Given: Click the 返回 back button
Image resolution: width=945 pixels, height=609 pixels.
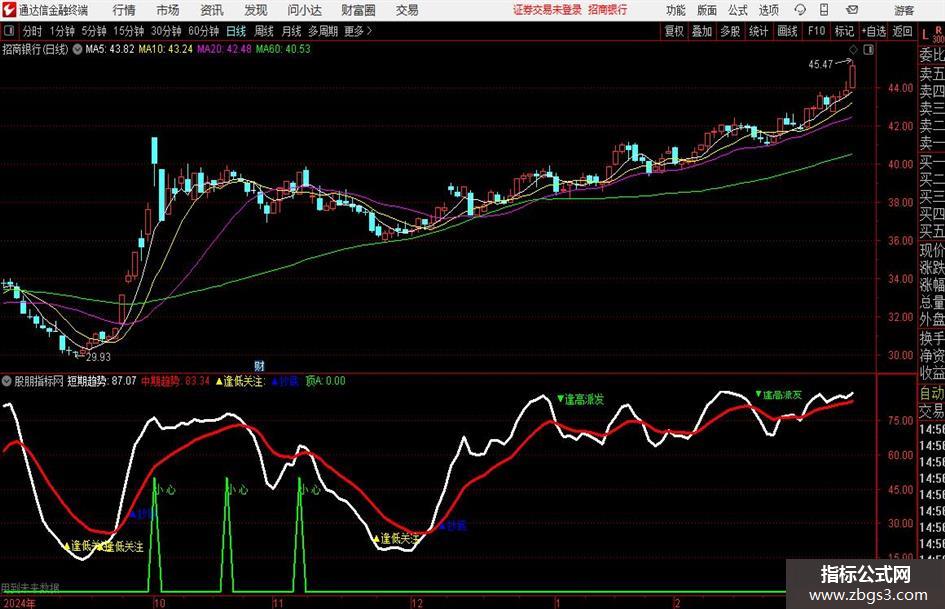Looking at the screenshot, I should 903,31.
